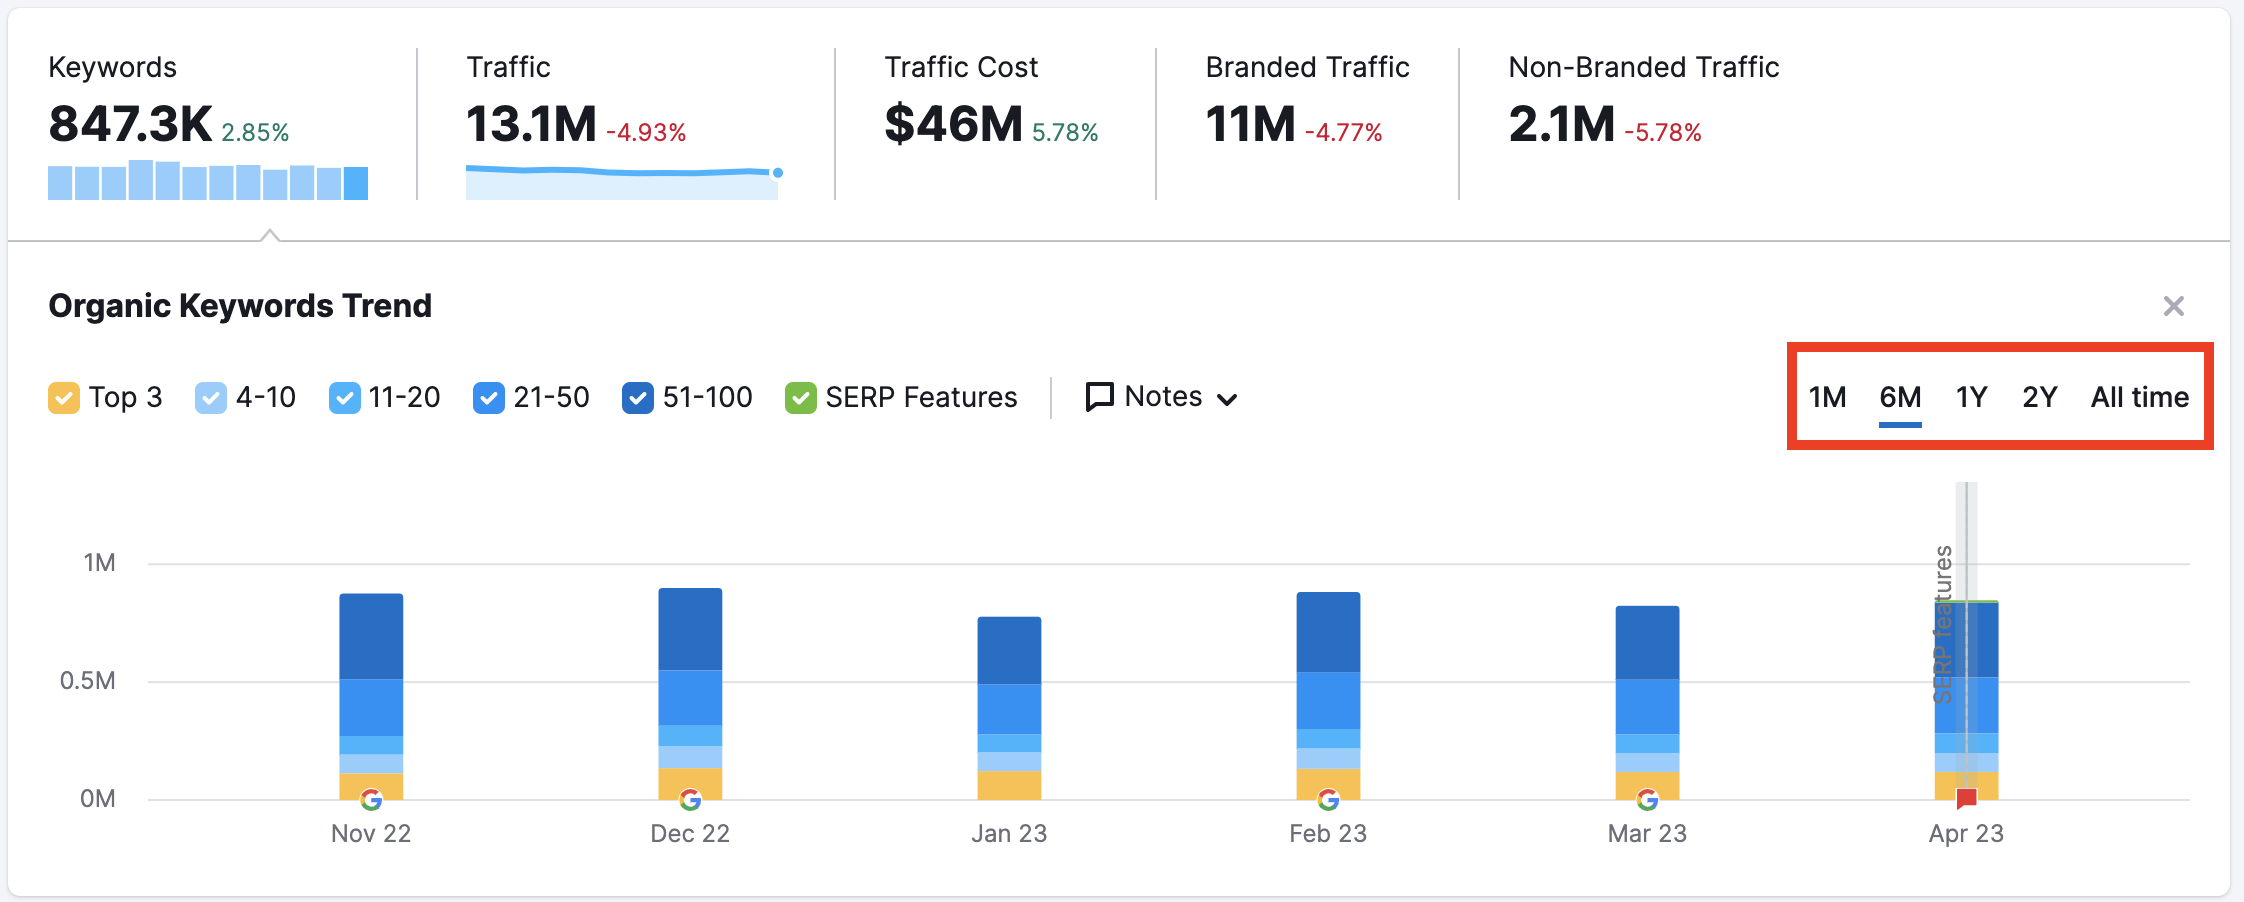Click the Google update icon below Nov 22
Viewport: 2244px width, 902px height.
[x=371, y=800]
